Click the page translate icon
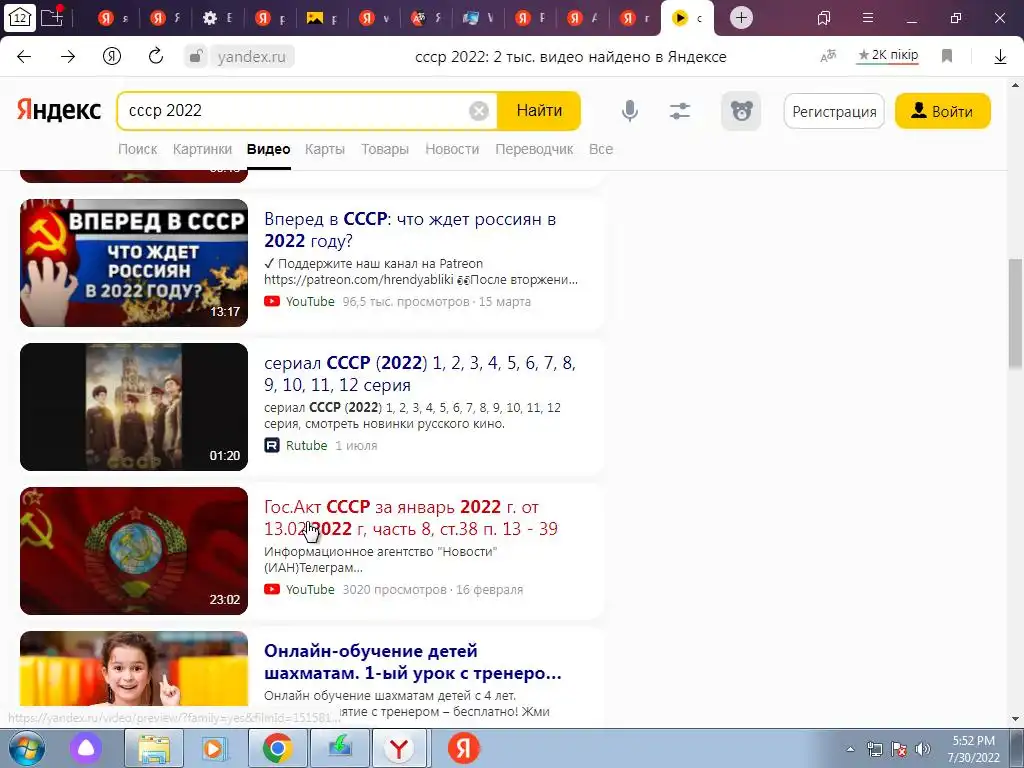The width and height of the screenshot is (1024, 768). (x=828, y=57)
